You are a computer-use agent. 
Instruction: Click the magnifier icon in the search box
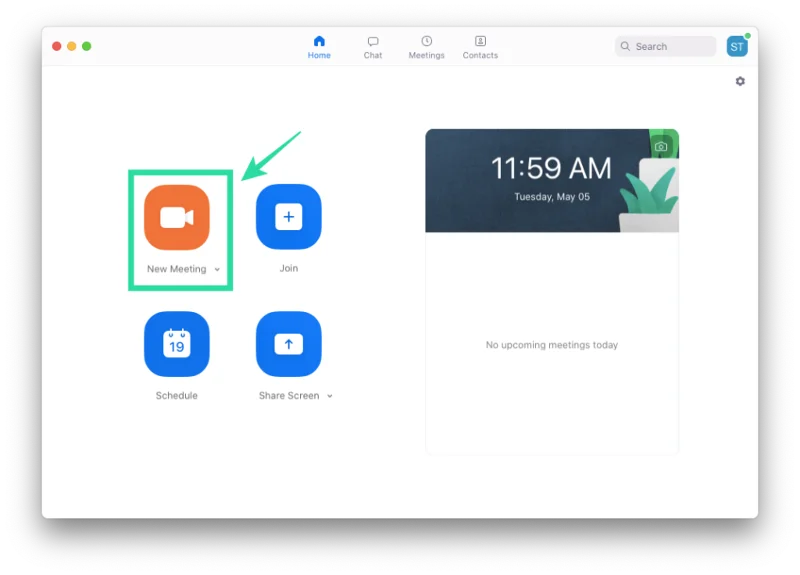625,46
